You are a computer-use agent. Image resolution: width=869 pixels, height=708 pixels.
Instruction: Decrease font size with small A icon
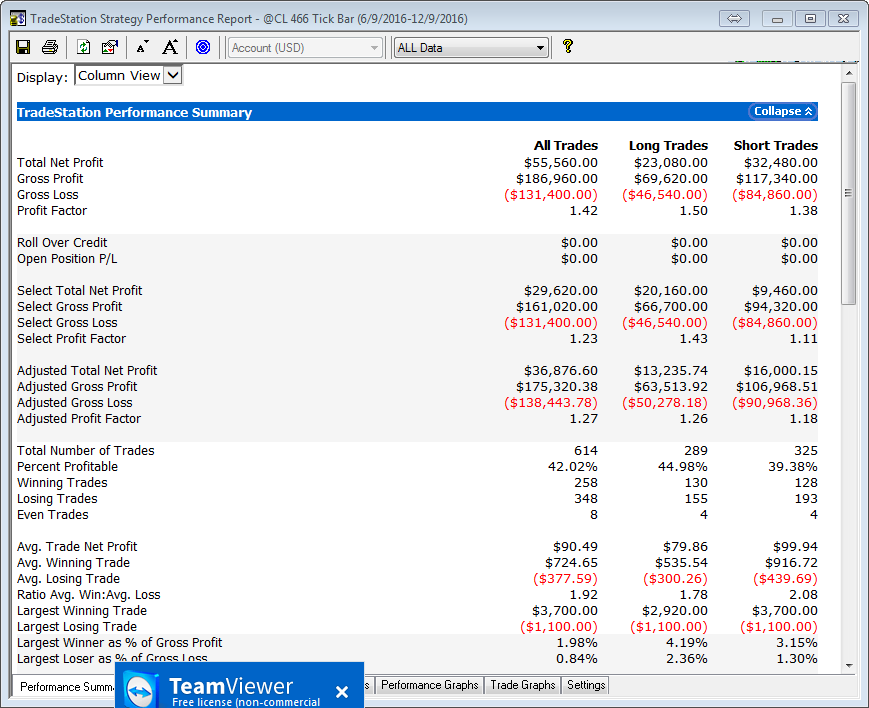tap(142, 47)
